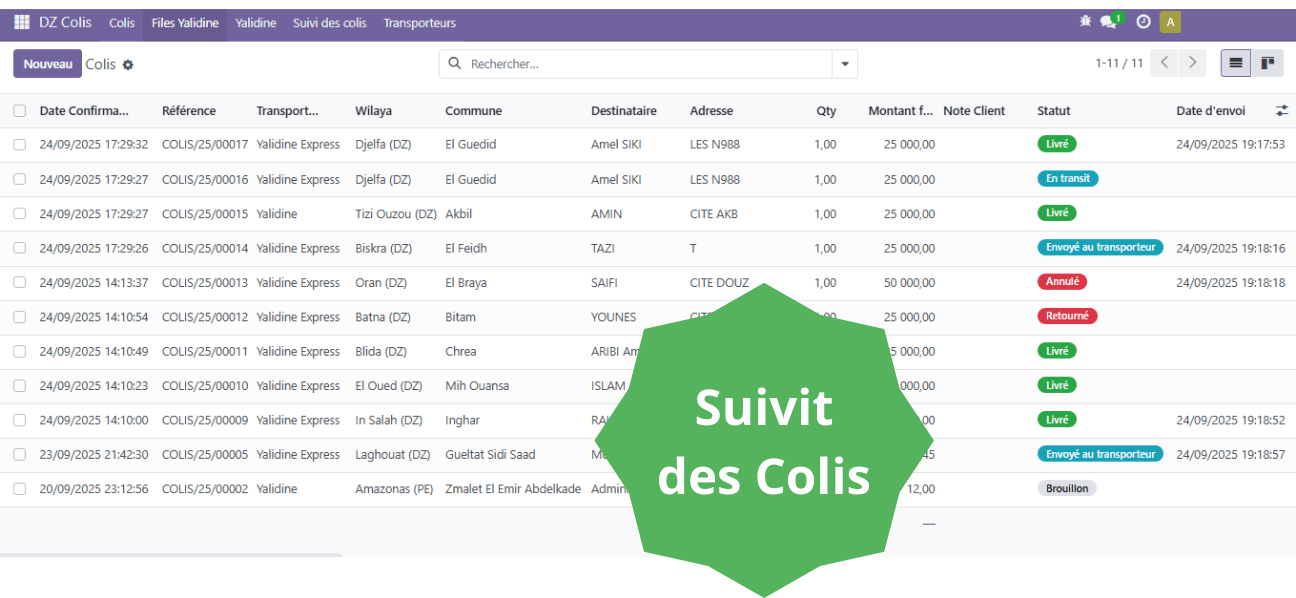
Task: Switch to kanban view
Action: [1267, 63]
